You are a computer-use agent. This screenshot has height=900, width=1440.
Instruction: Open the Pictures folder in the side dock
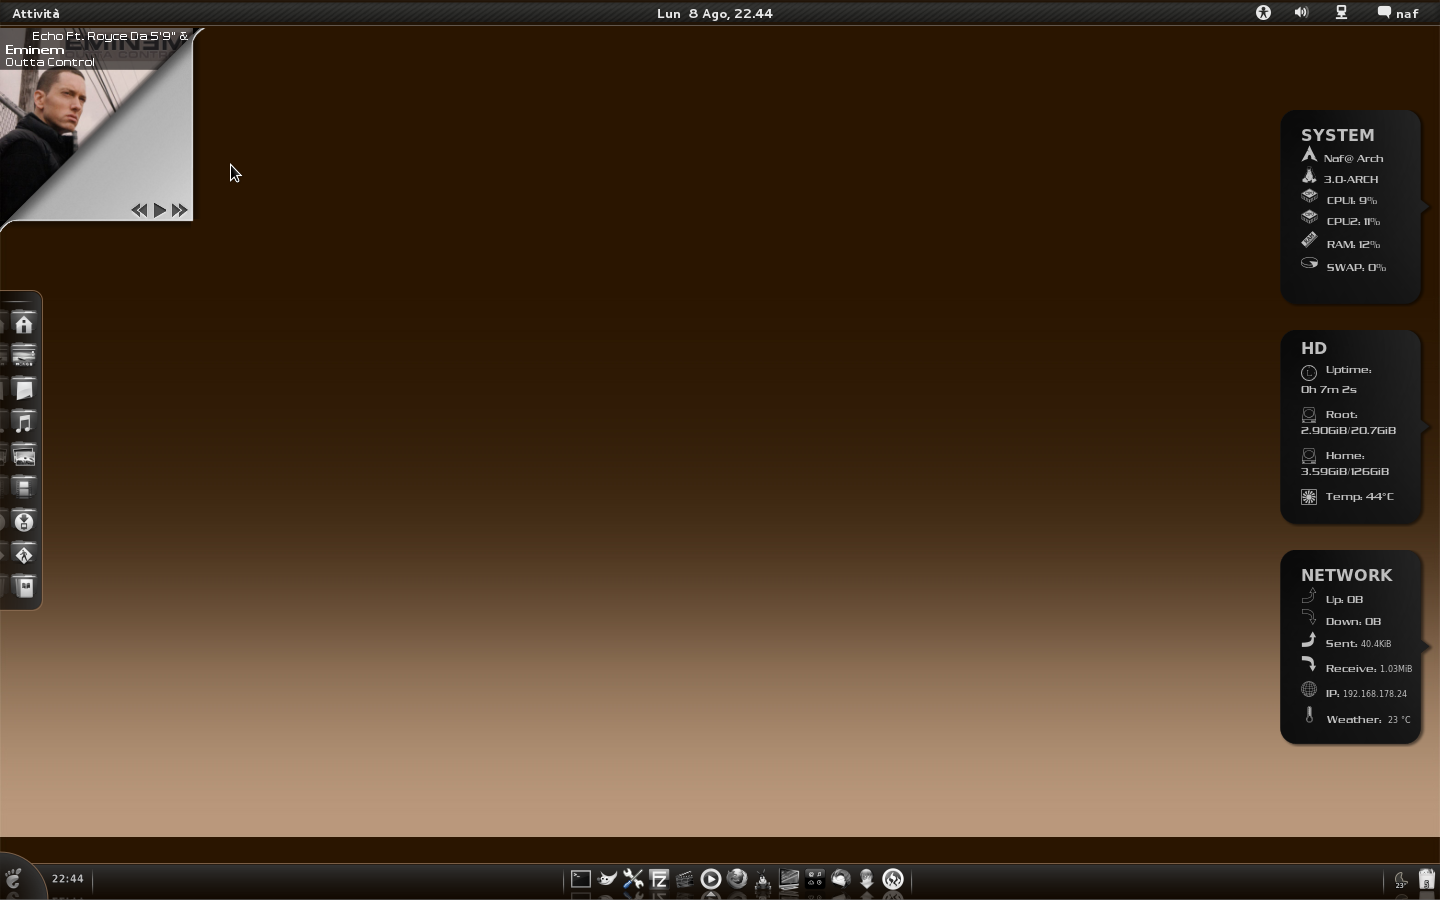pyautogui.click(x=24, y=456)
